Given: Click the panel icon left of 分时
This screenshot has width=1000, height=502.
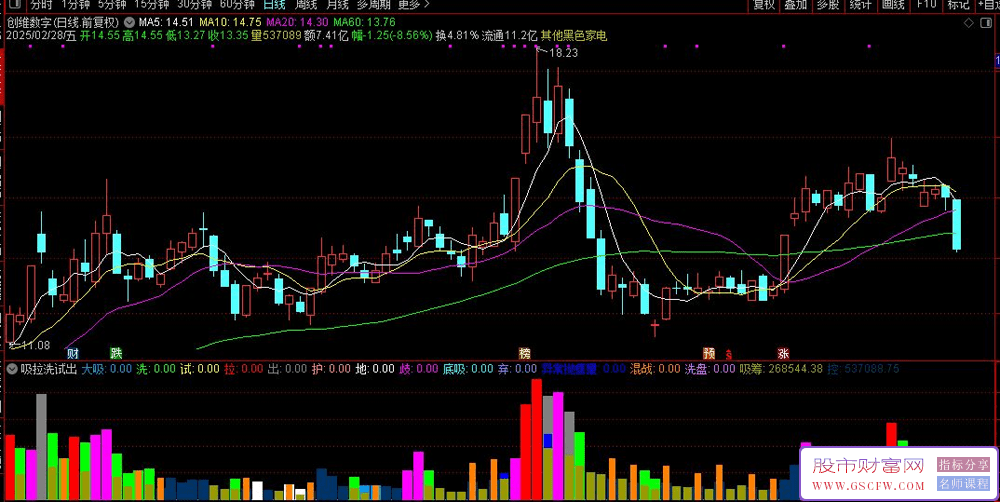Looking at the screenshot, I should [14, 4].
